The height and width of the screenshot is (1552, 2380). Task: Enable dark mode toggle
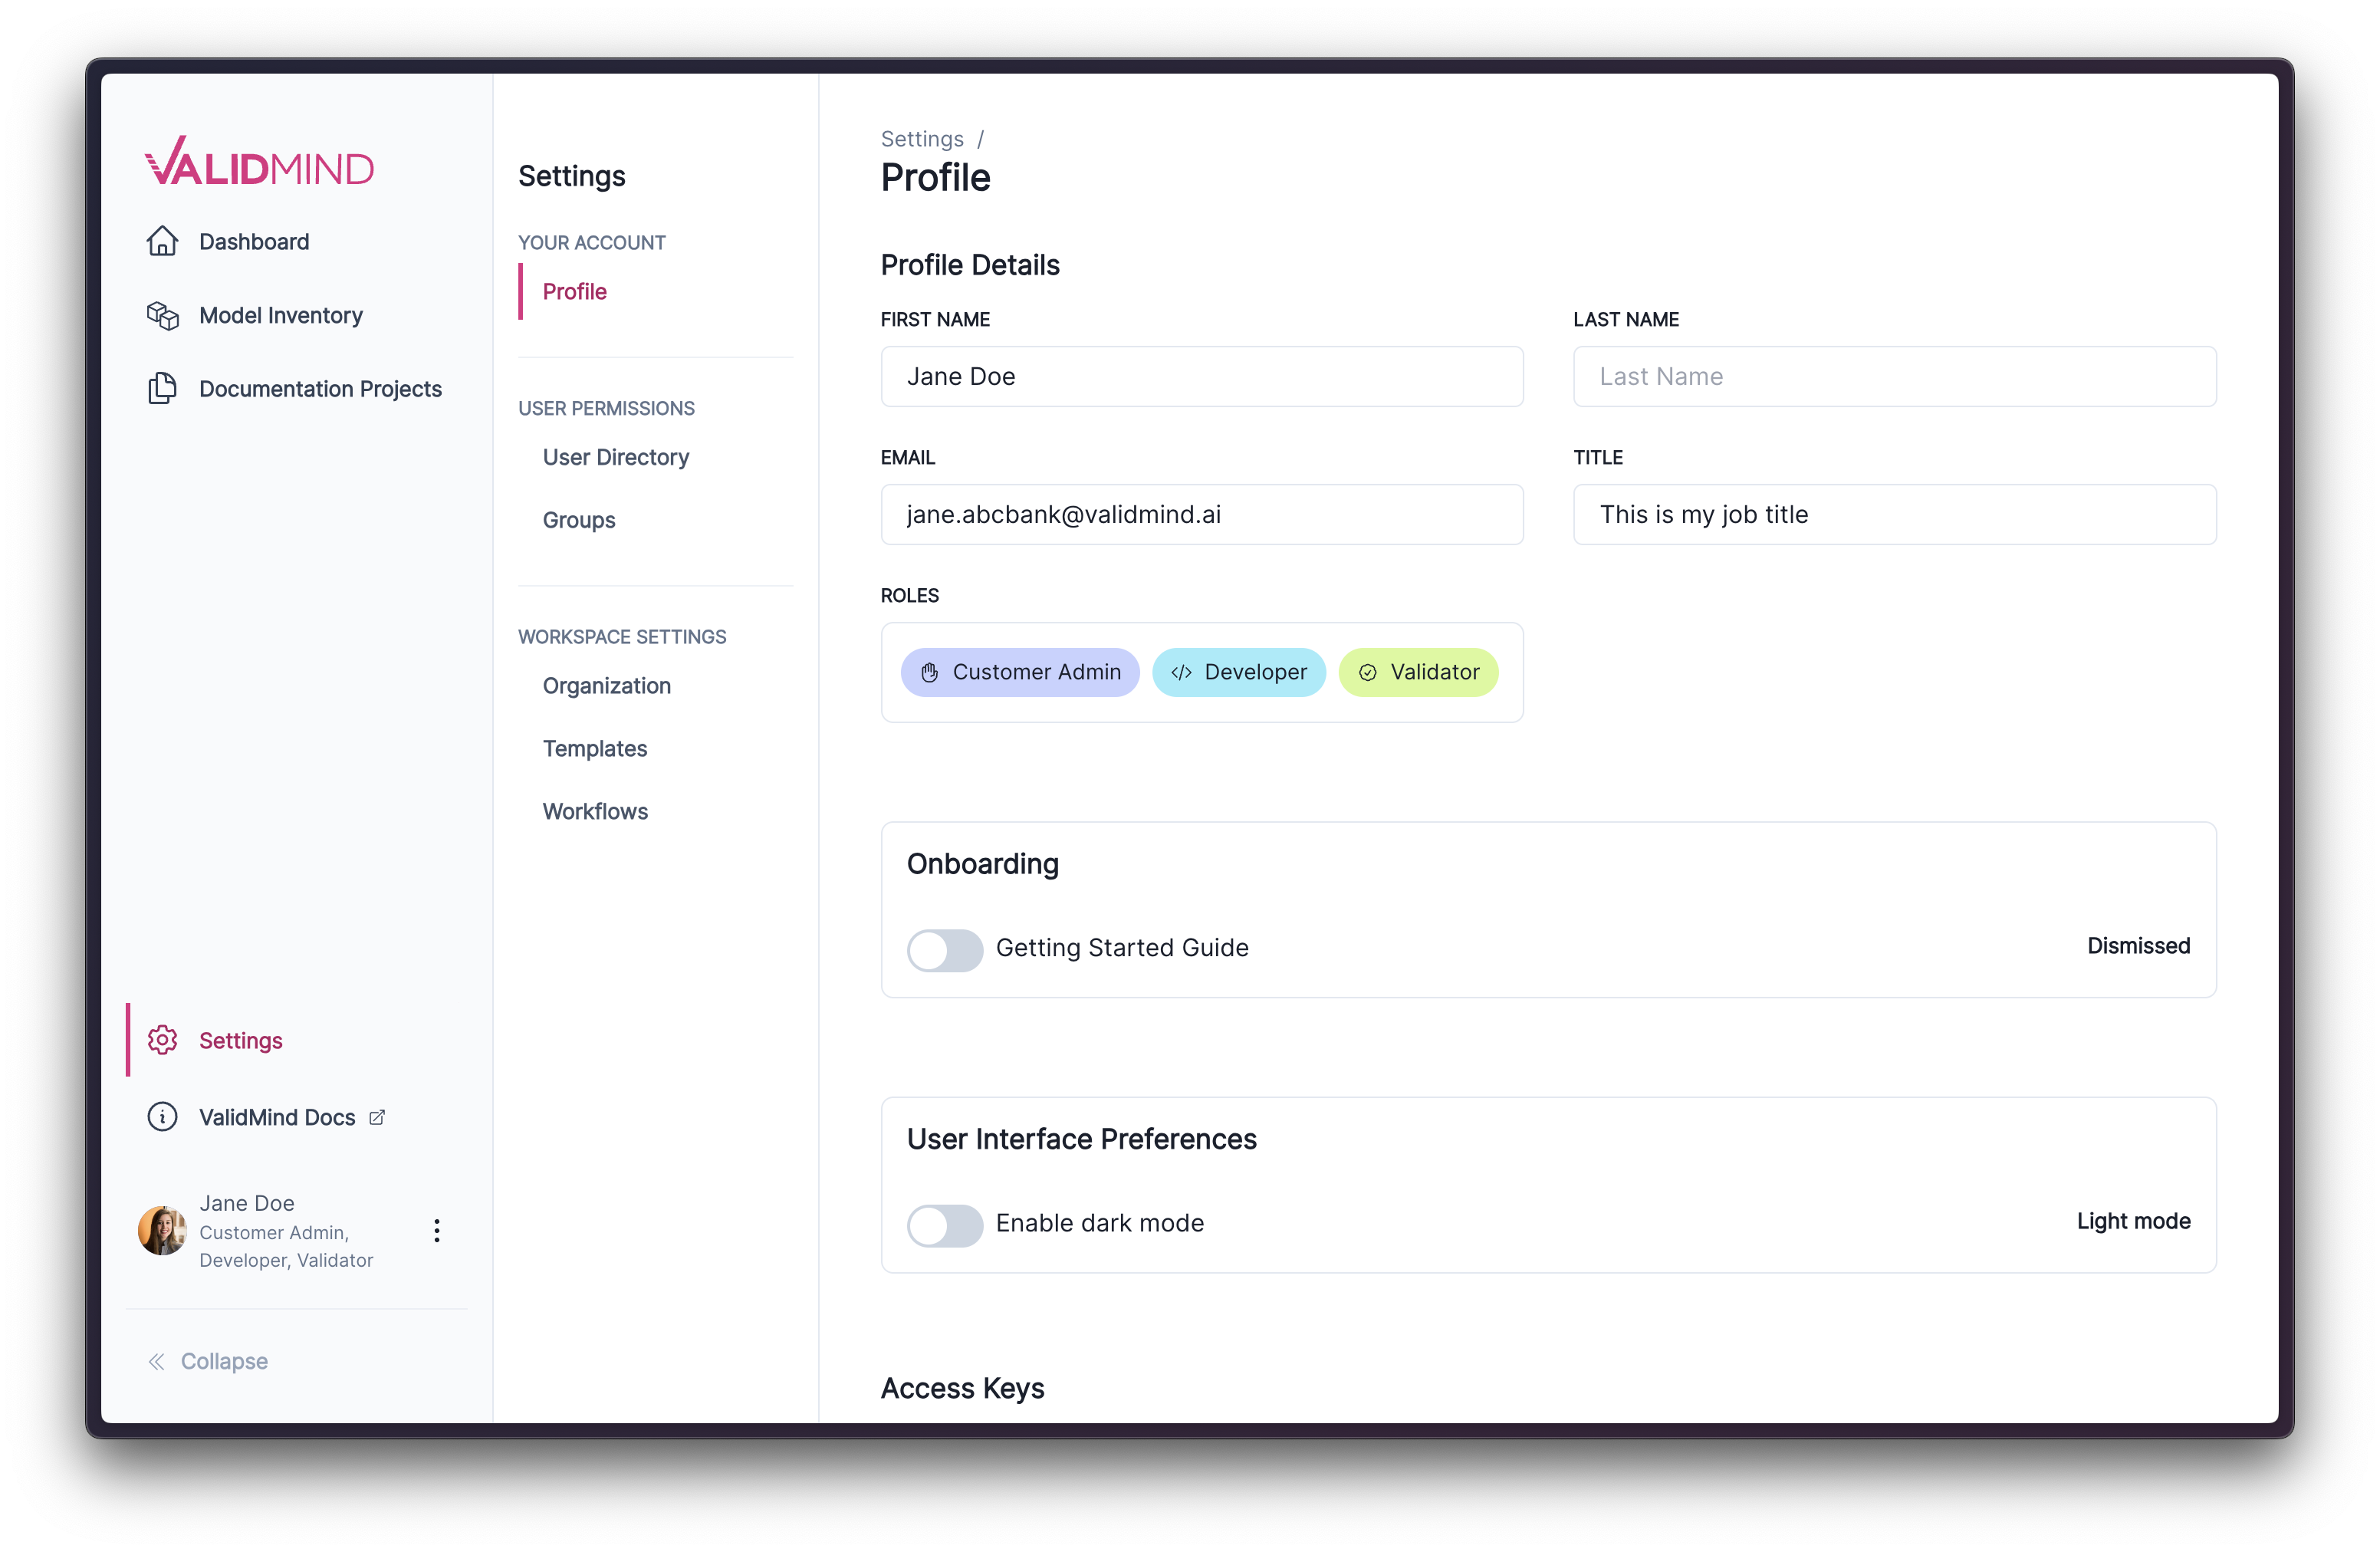coord(944,1222)
